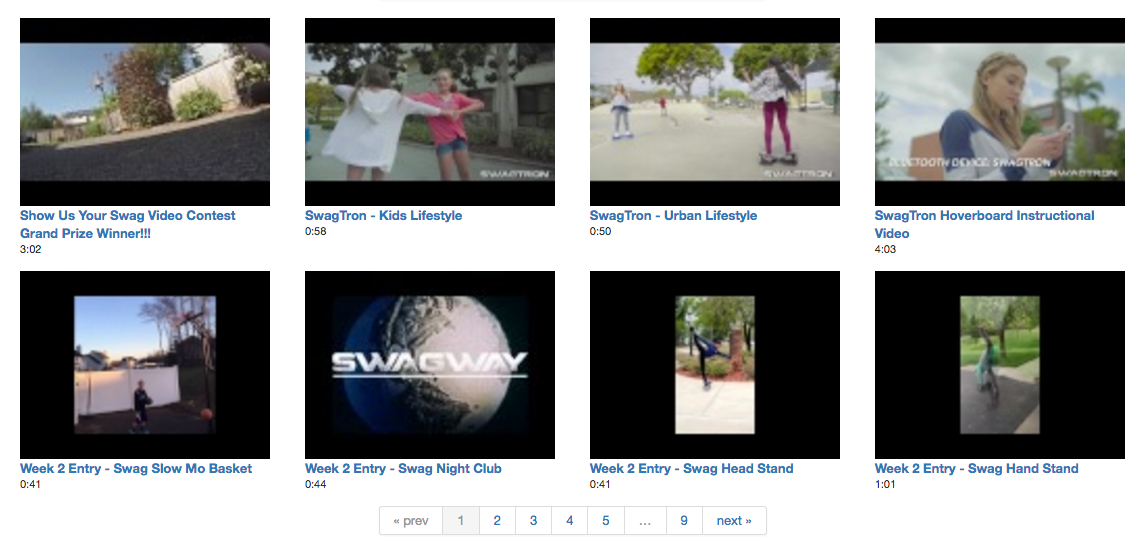Click 'SwagTron - Urban Lifestyle' title link
Image resolution: width=1144 pixels, height=550 pixels.
673,216
